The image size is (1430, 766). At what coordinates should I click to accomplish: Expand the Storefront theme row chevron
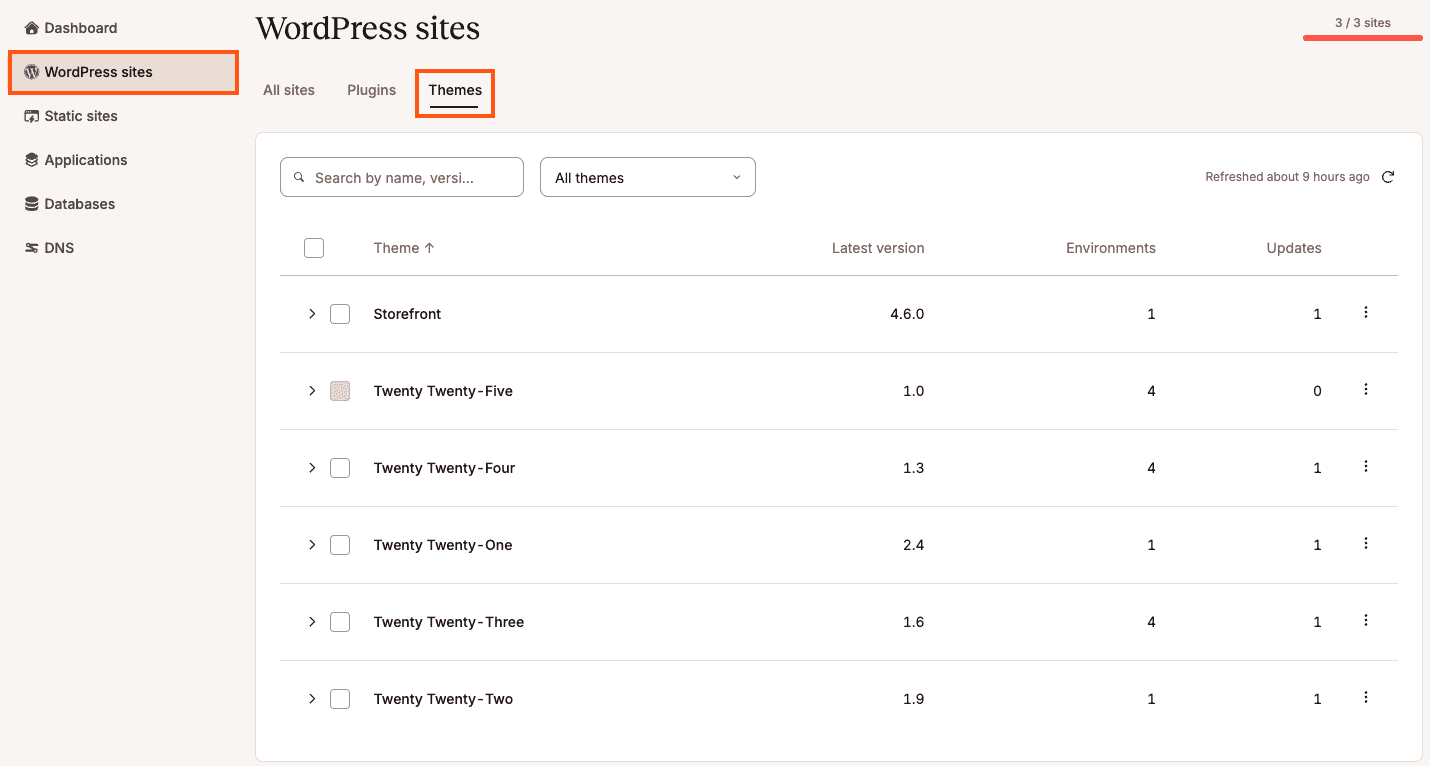coord(312,314)
